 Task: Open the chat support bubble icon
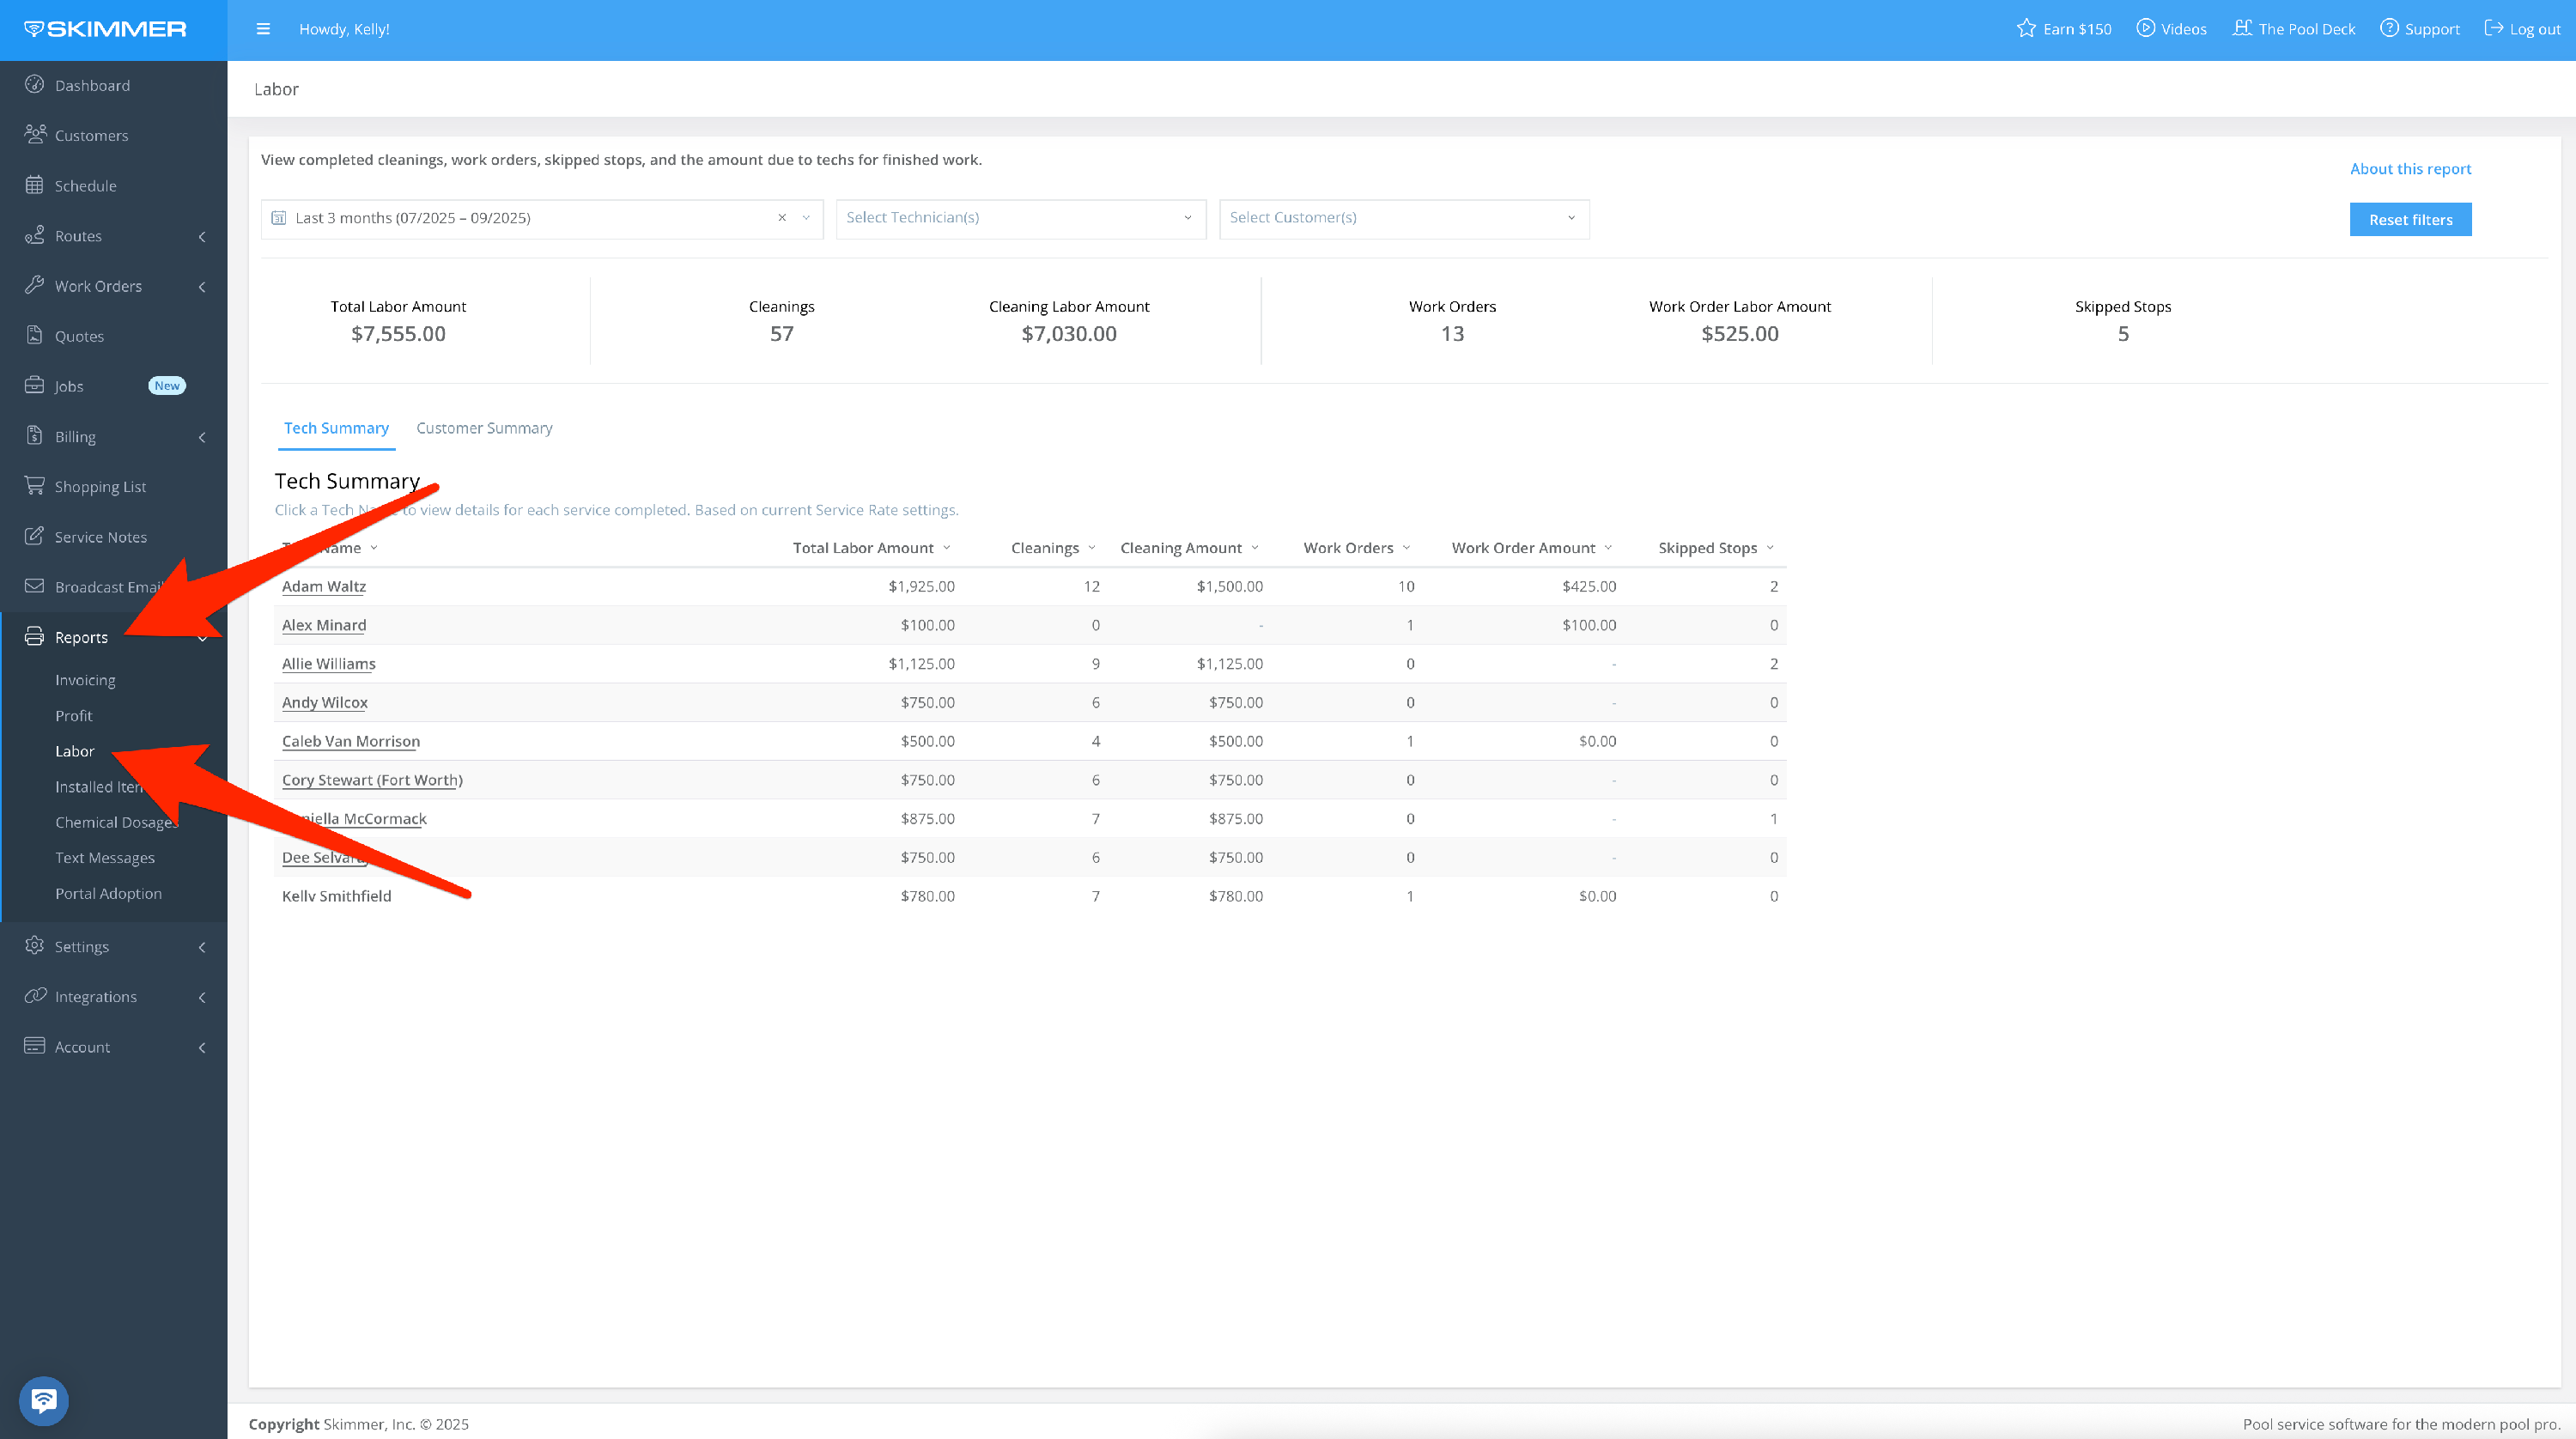click(x=43, y=1400)
